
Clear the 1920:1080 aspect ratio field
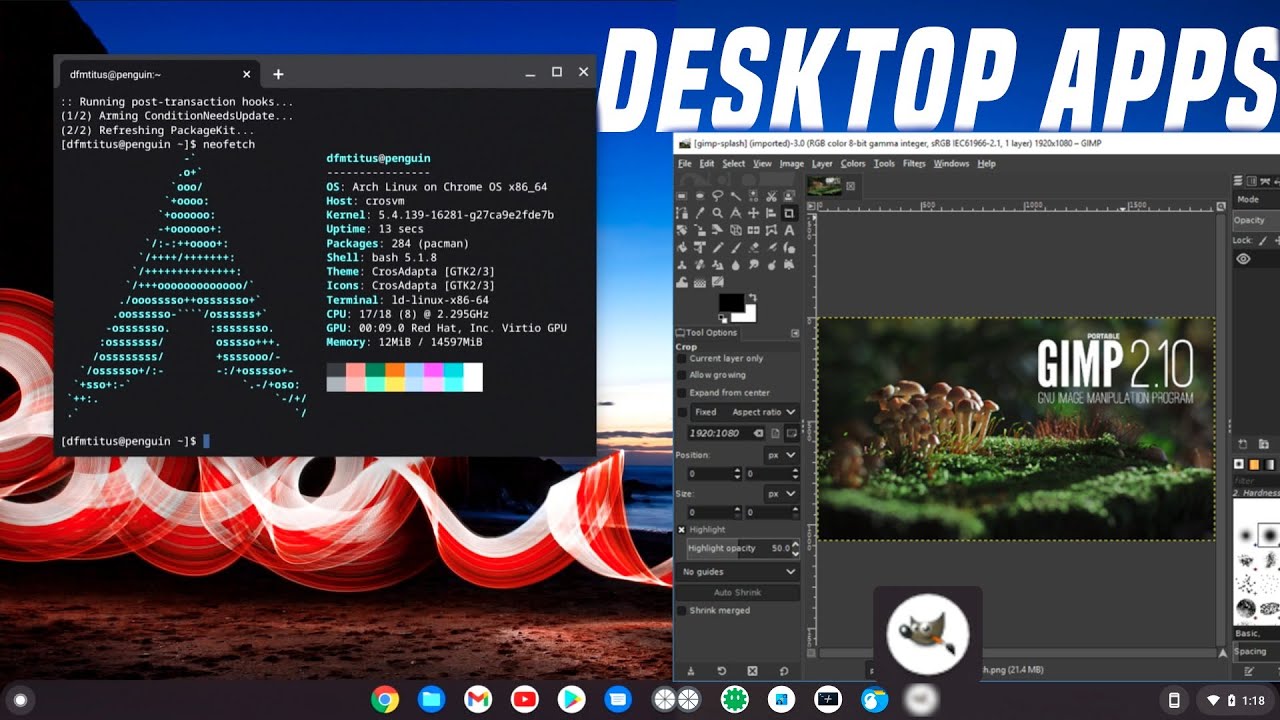click(758, 433)
